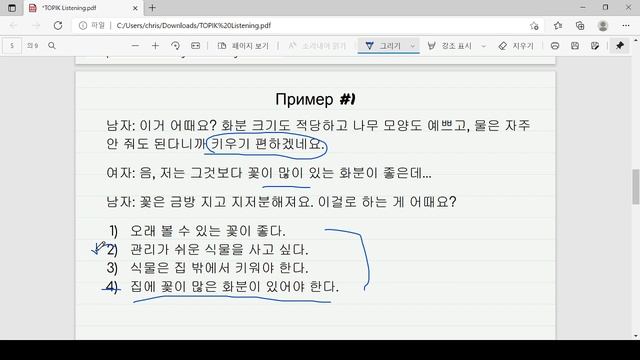Close the TOPIK Listening.pdf tab
Viewport: 640px width, 360px height.
(x=135, y=8)
